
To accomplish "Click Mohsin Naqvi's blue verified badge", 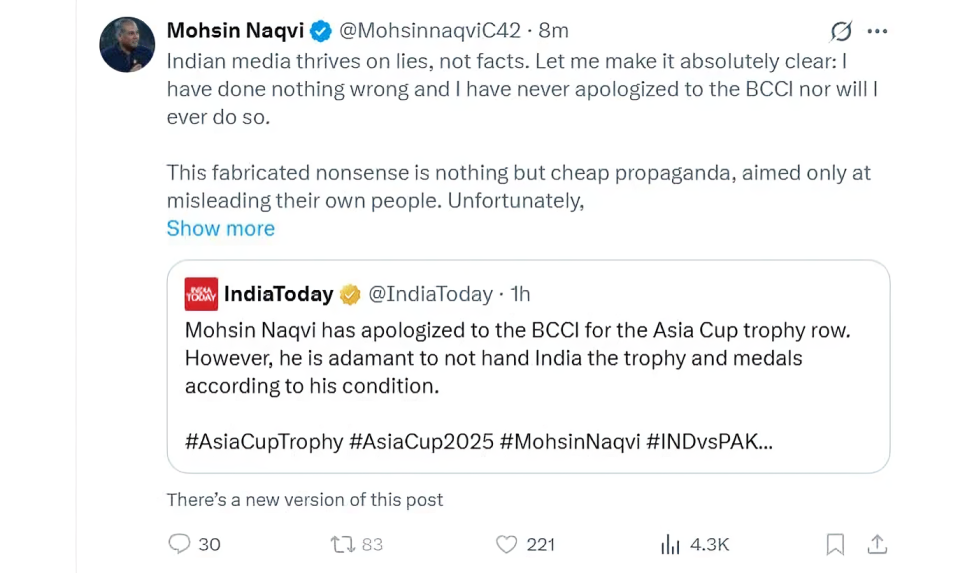I will coord(321,32).
